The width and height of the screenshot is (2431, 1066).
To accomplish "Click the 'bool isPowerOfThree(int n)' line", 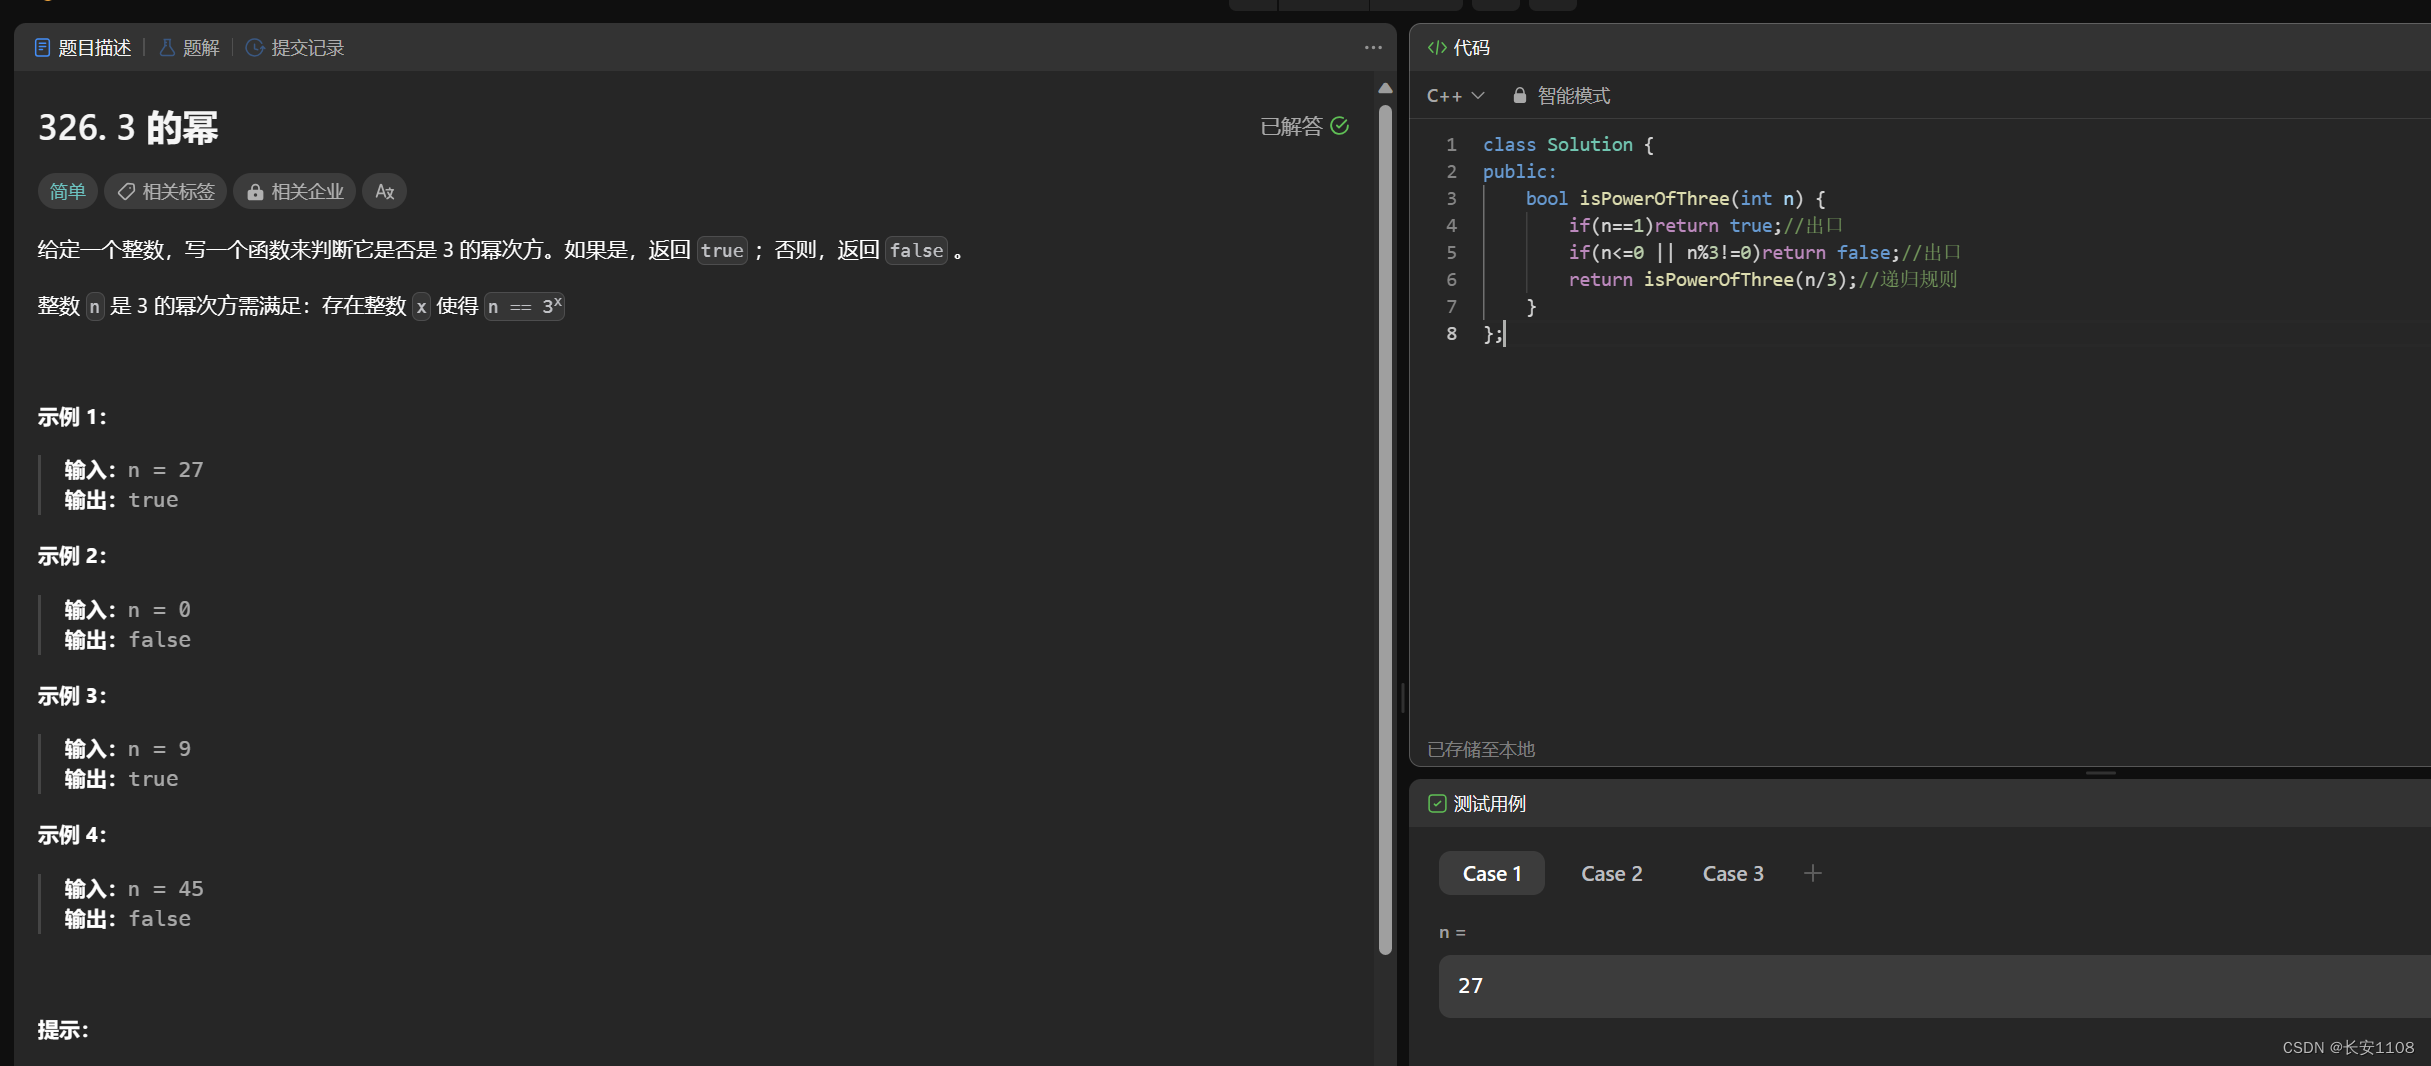I will click(1675, 199).
